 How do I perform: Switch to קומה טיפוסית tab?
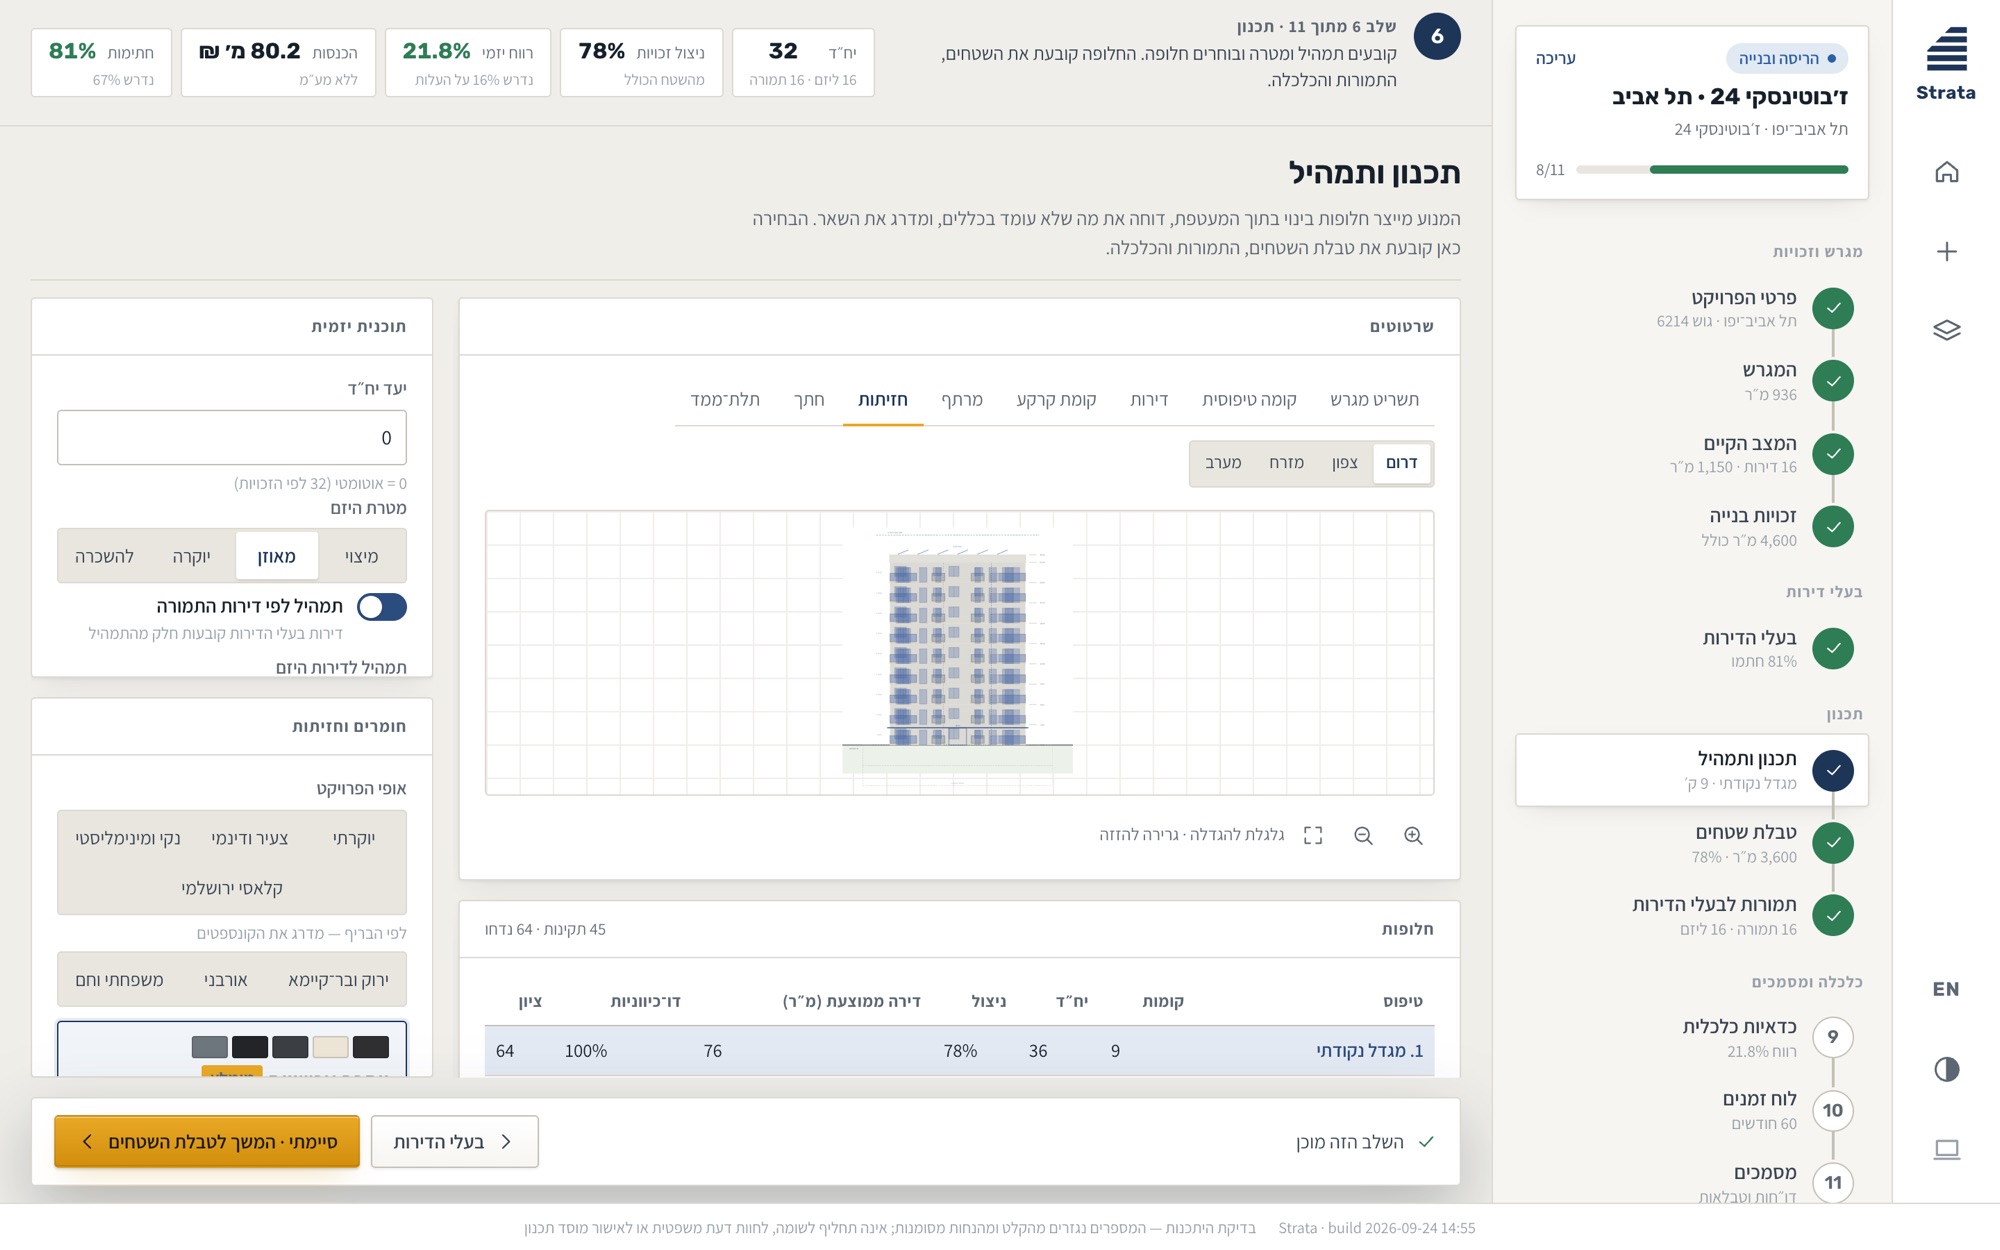tap(1249, 399)
